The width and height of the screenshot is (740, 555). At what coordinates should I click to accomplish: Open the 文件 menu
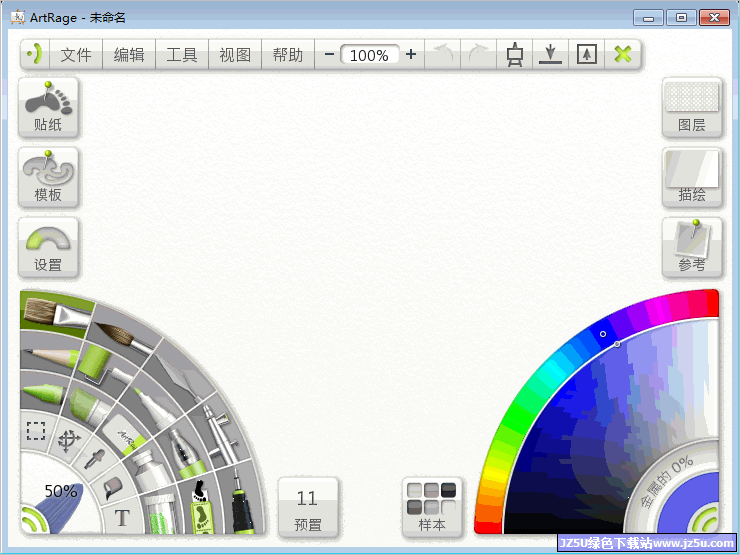(x=76, y=55)
